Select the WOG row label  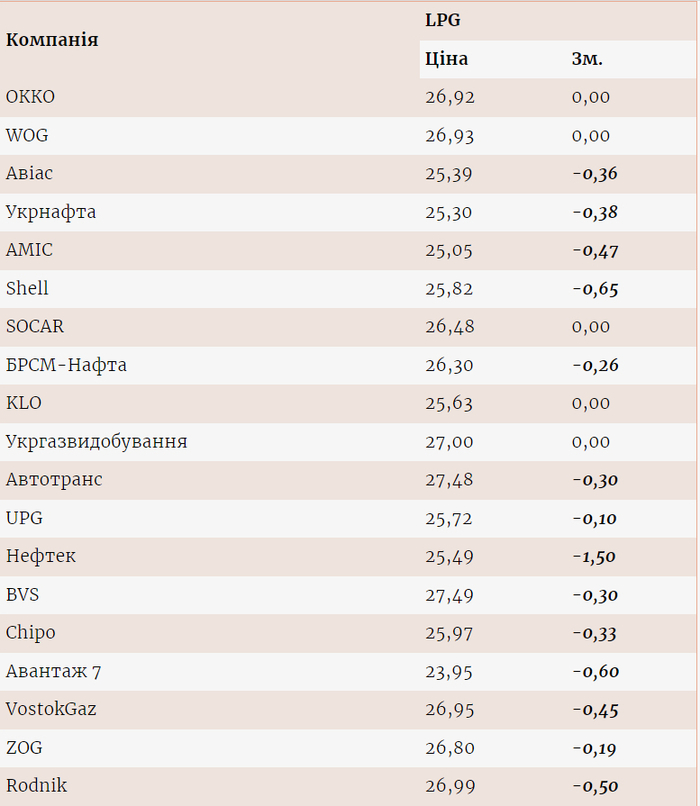27,135
